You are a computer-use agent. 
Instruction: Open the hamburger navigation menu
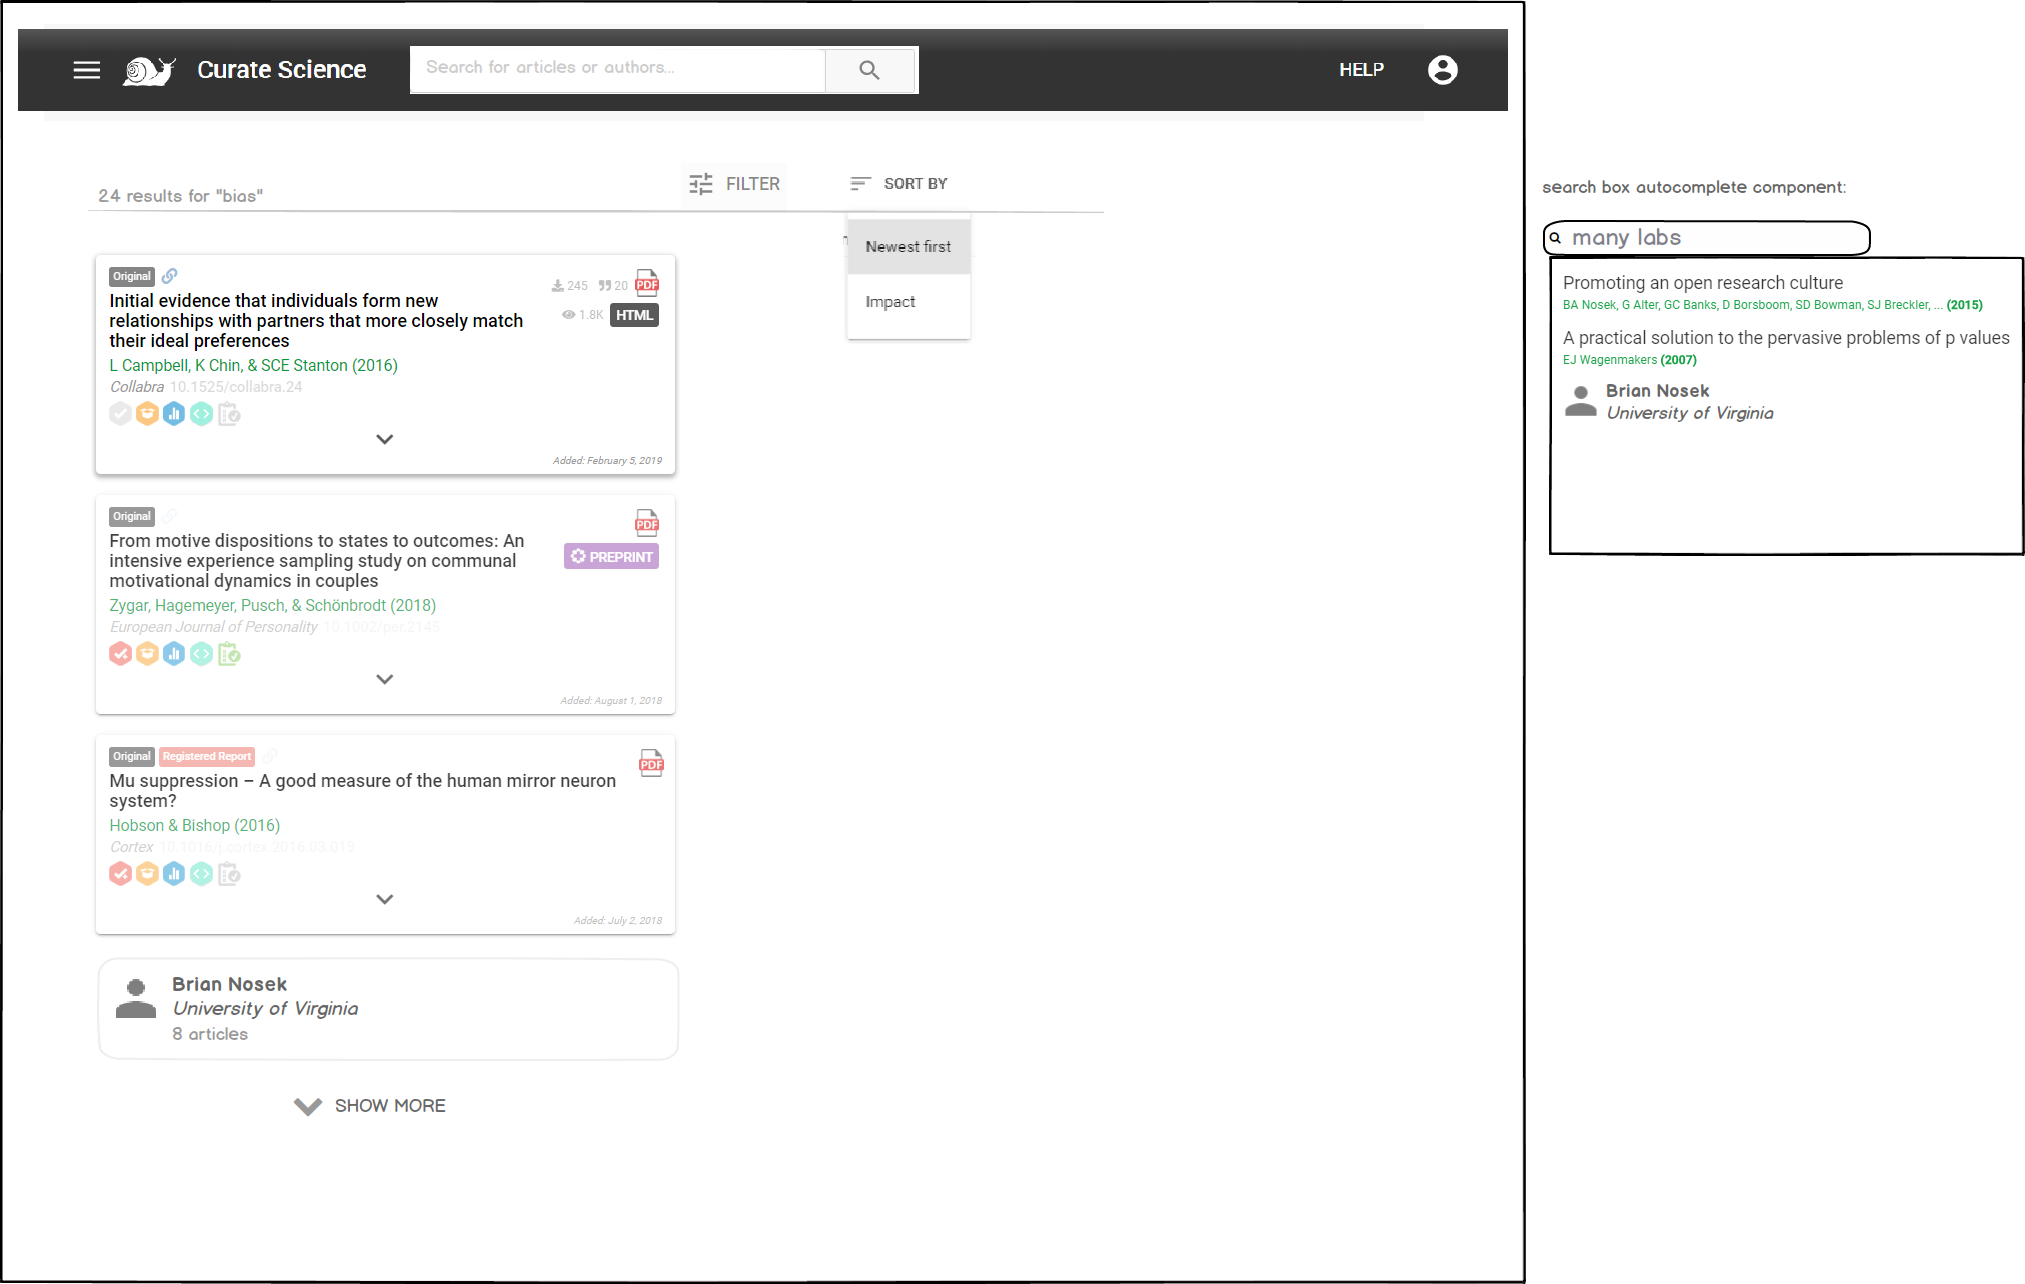[87, 70]
